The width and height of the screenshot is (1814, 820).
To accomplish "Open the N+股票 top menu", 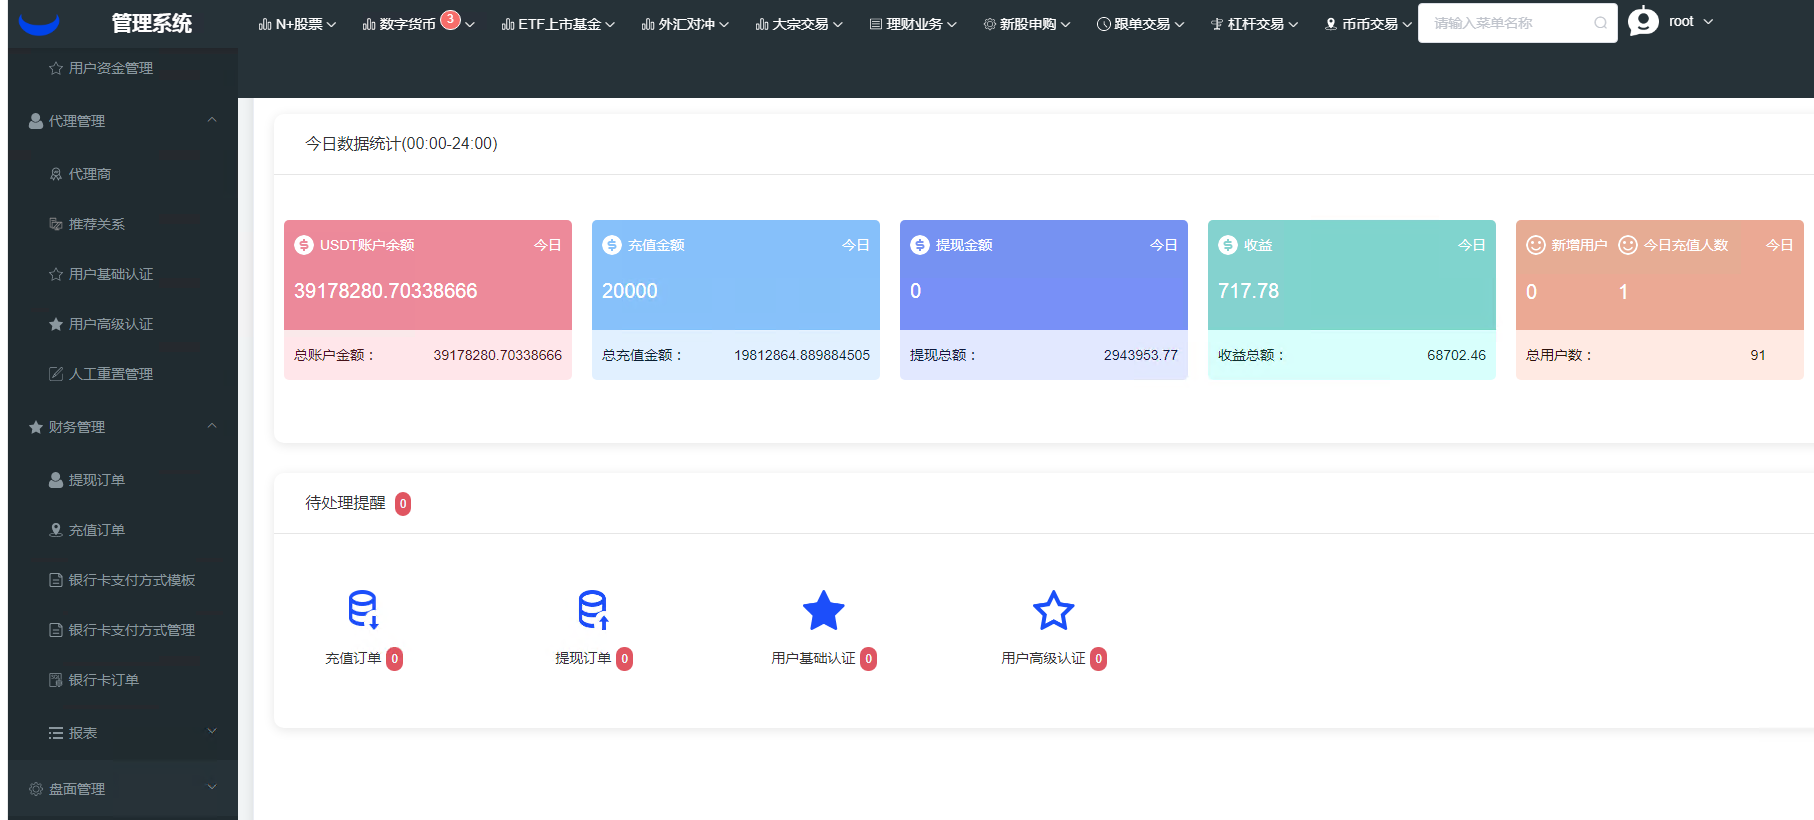I will pos(297,24).
